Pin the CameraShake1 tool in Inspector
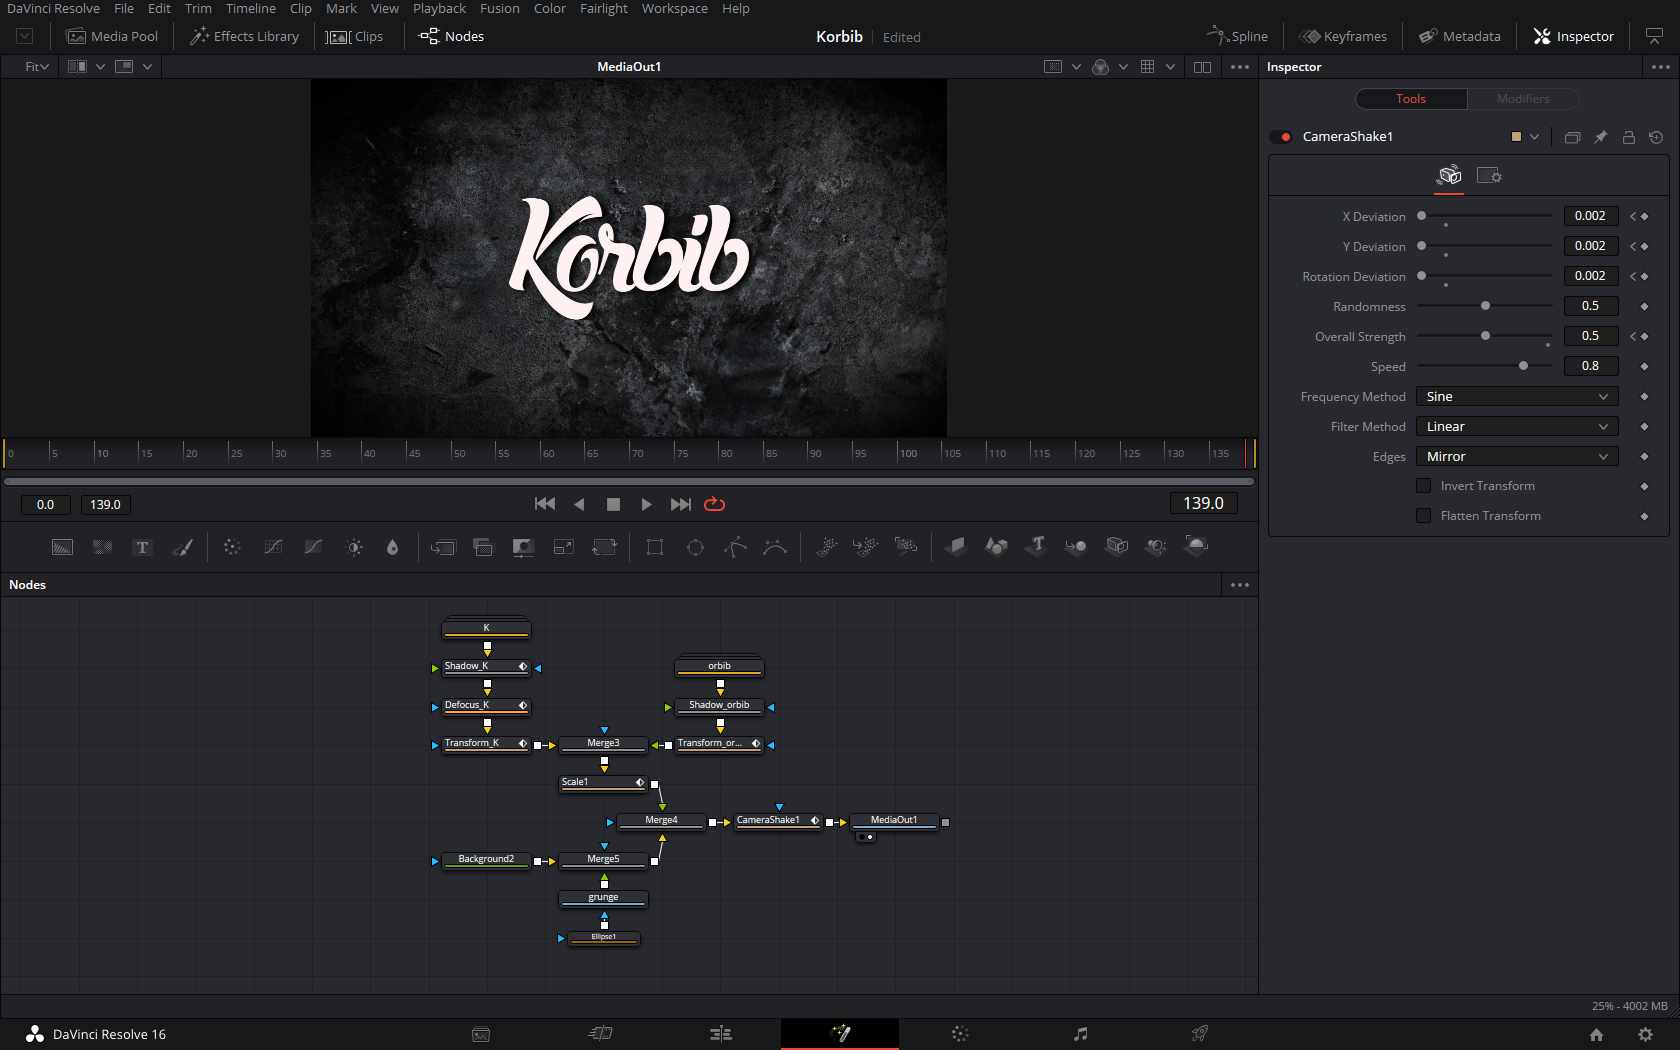The height and width of the screenshot is (1050, 1680). tap(1600, 137)
